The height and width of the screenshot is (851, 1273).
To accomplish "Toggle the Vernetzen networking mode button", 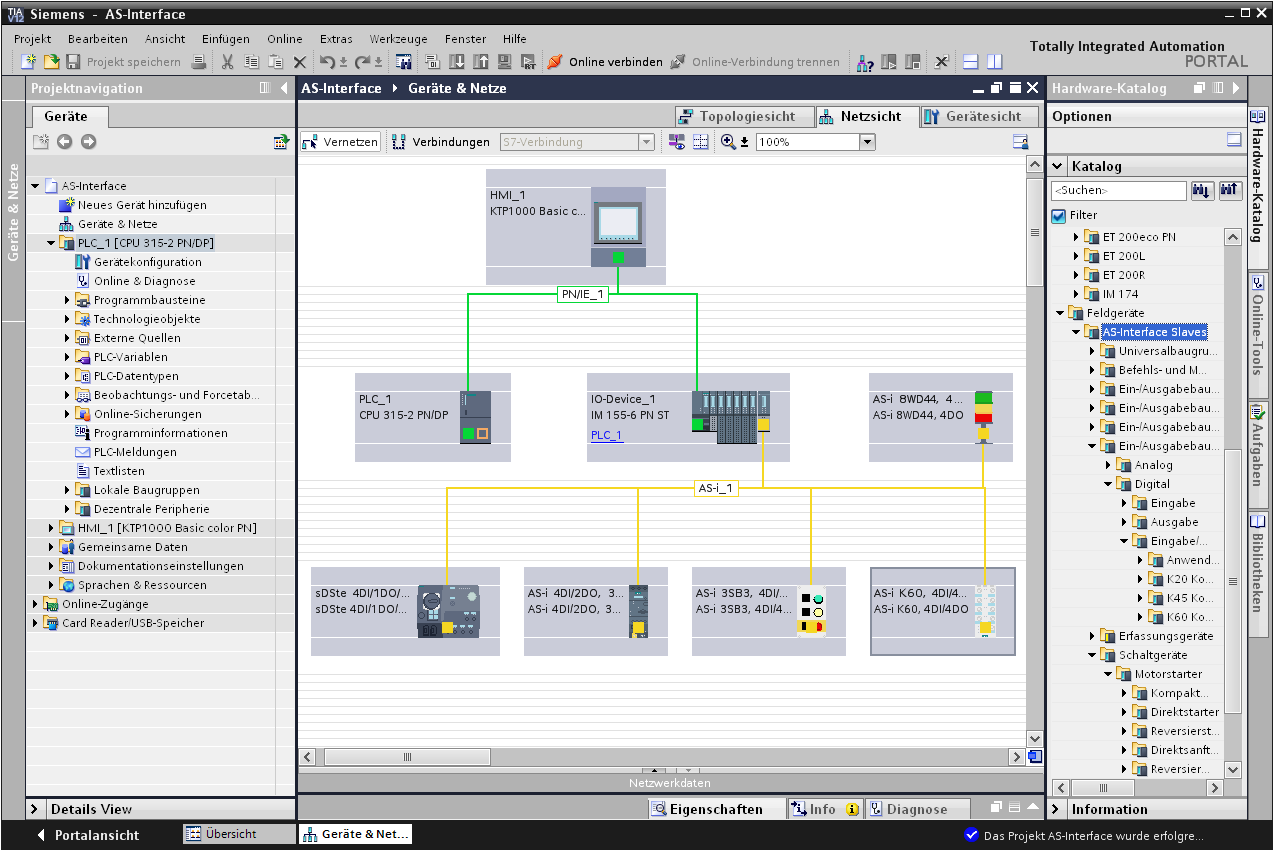I will coord(341,142).
